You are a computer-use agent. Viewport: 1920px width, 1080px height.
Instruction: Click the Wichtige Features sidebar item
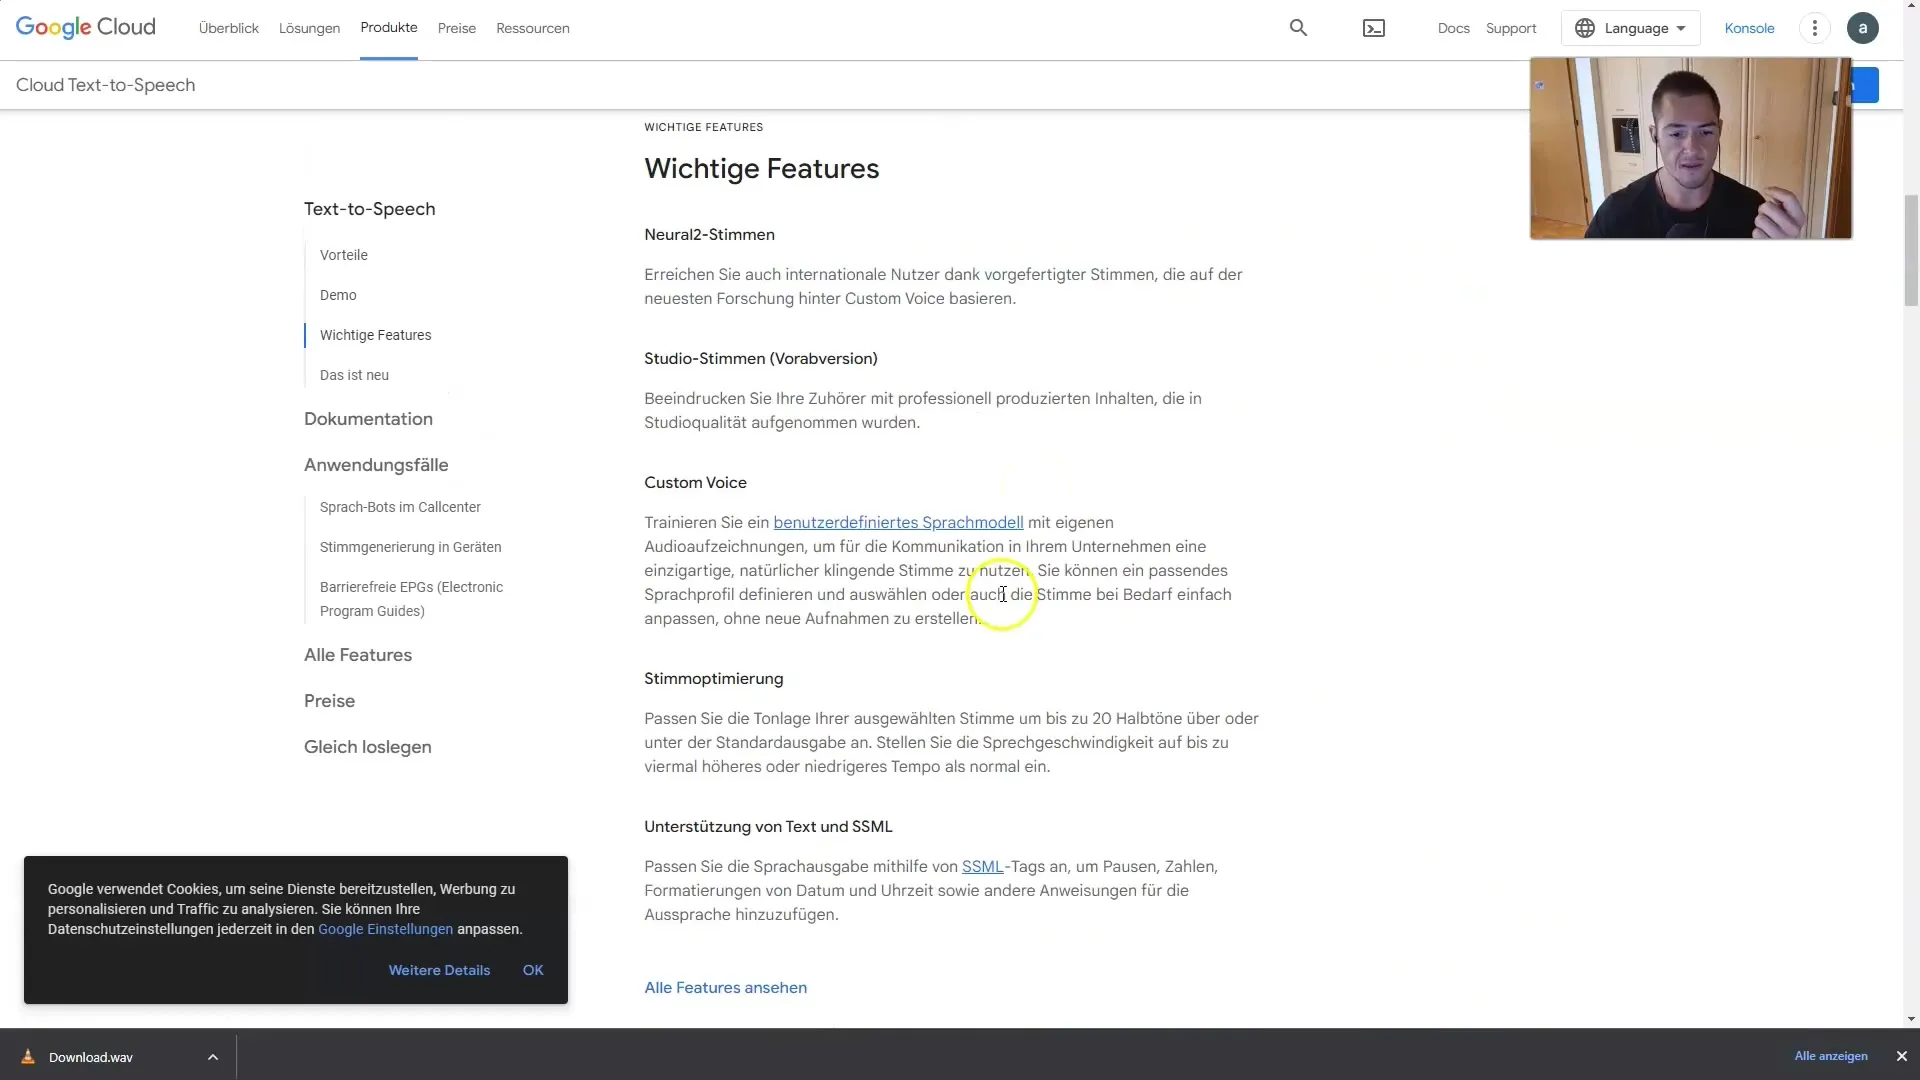point(375,334)
